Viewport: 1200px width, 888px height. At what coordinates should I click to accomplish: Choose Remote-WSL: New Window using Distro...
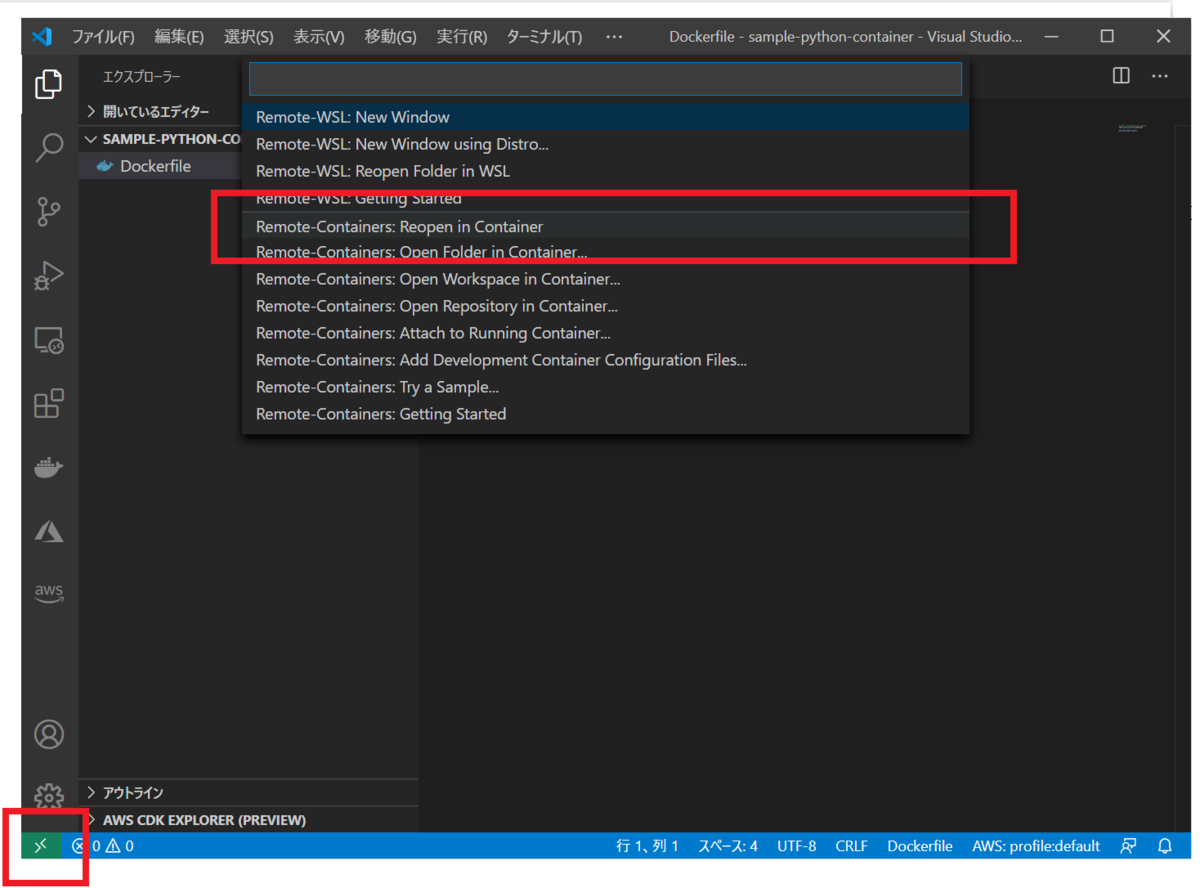coord(605,144)
